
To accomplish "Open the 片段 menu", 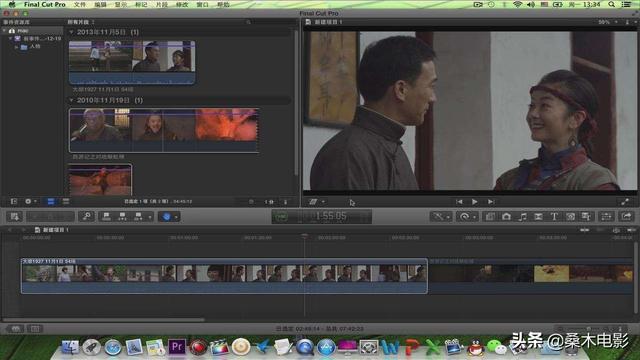I will [x=162, y=4].
